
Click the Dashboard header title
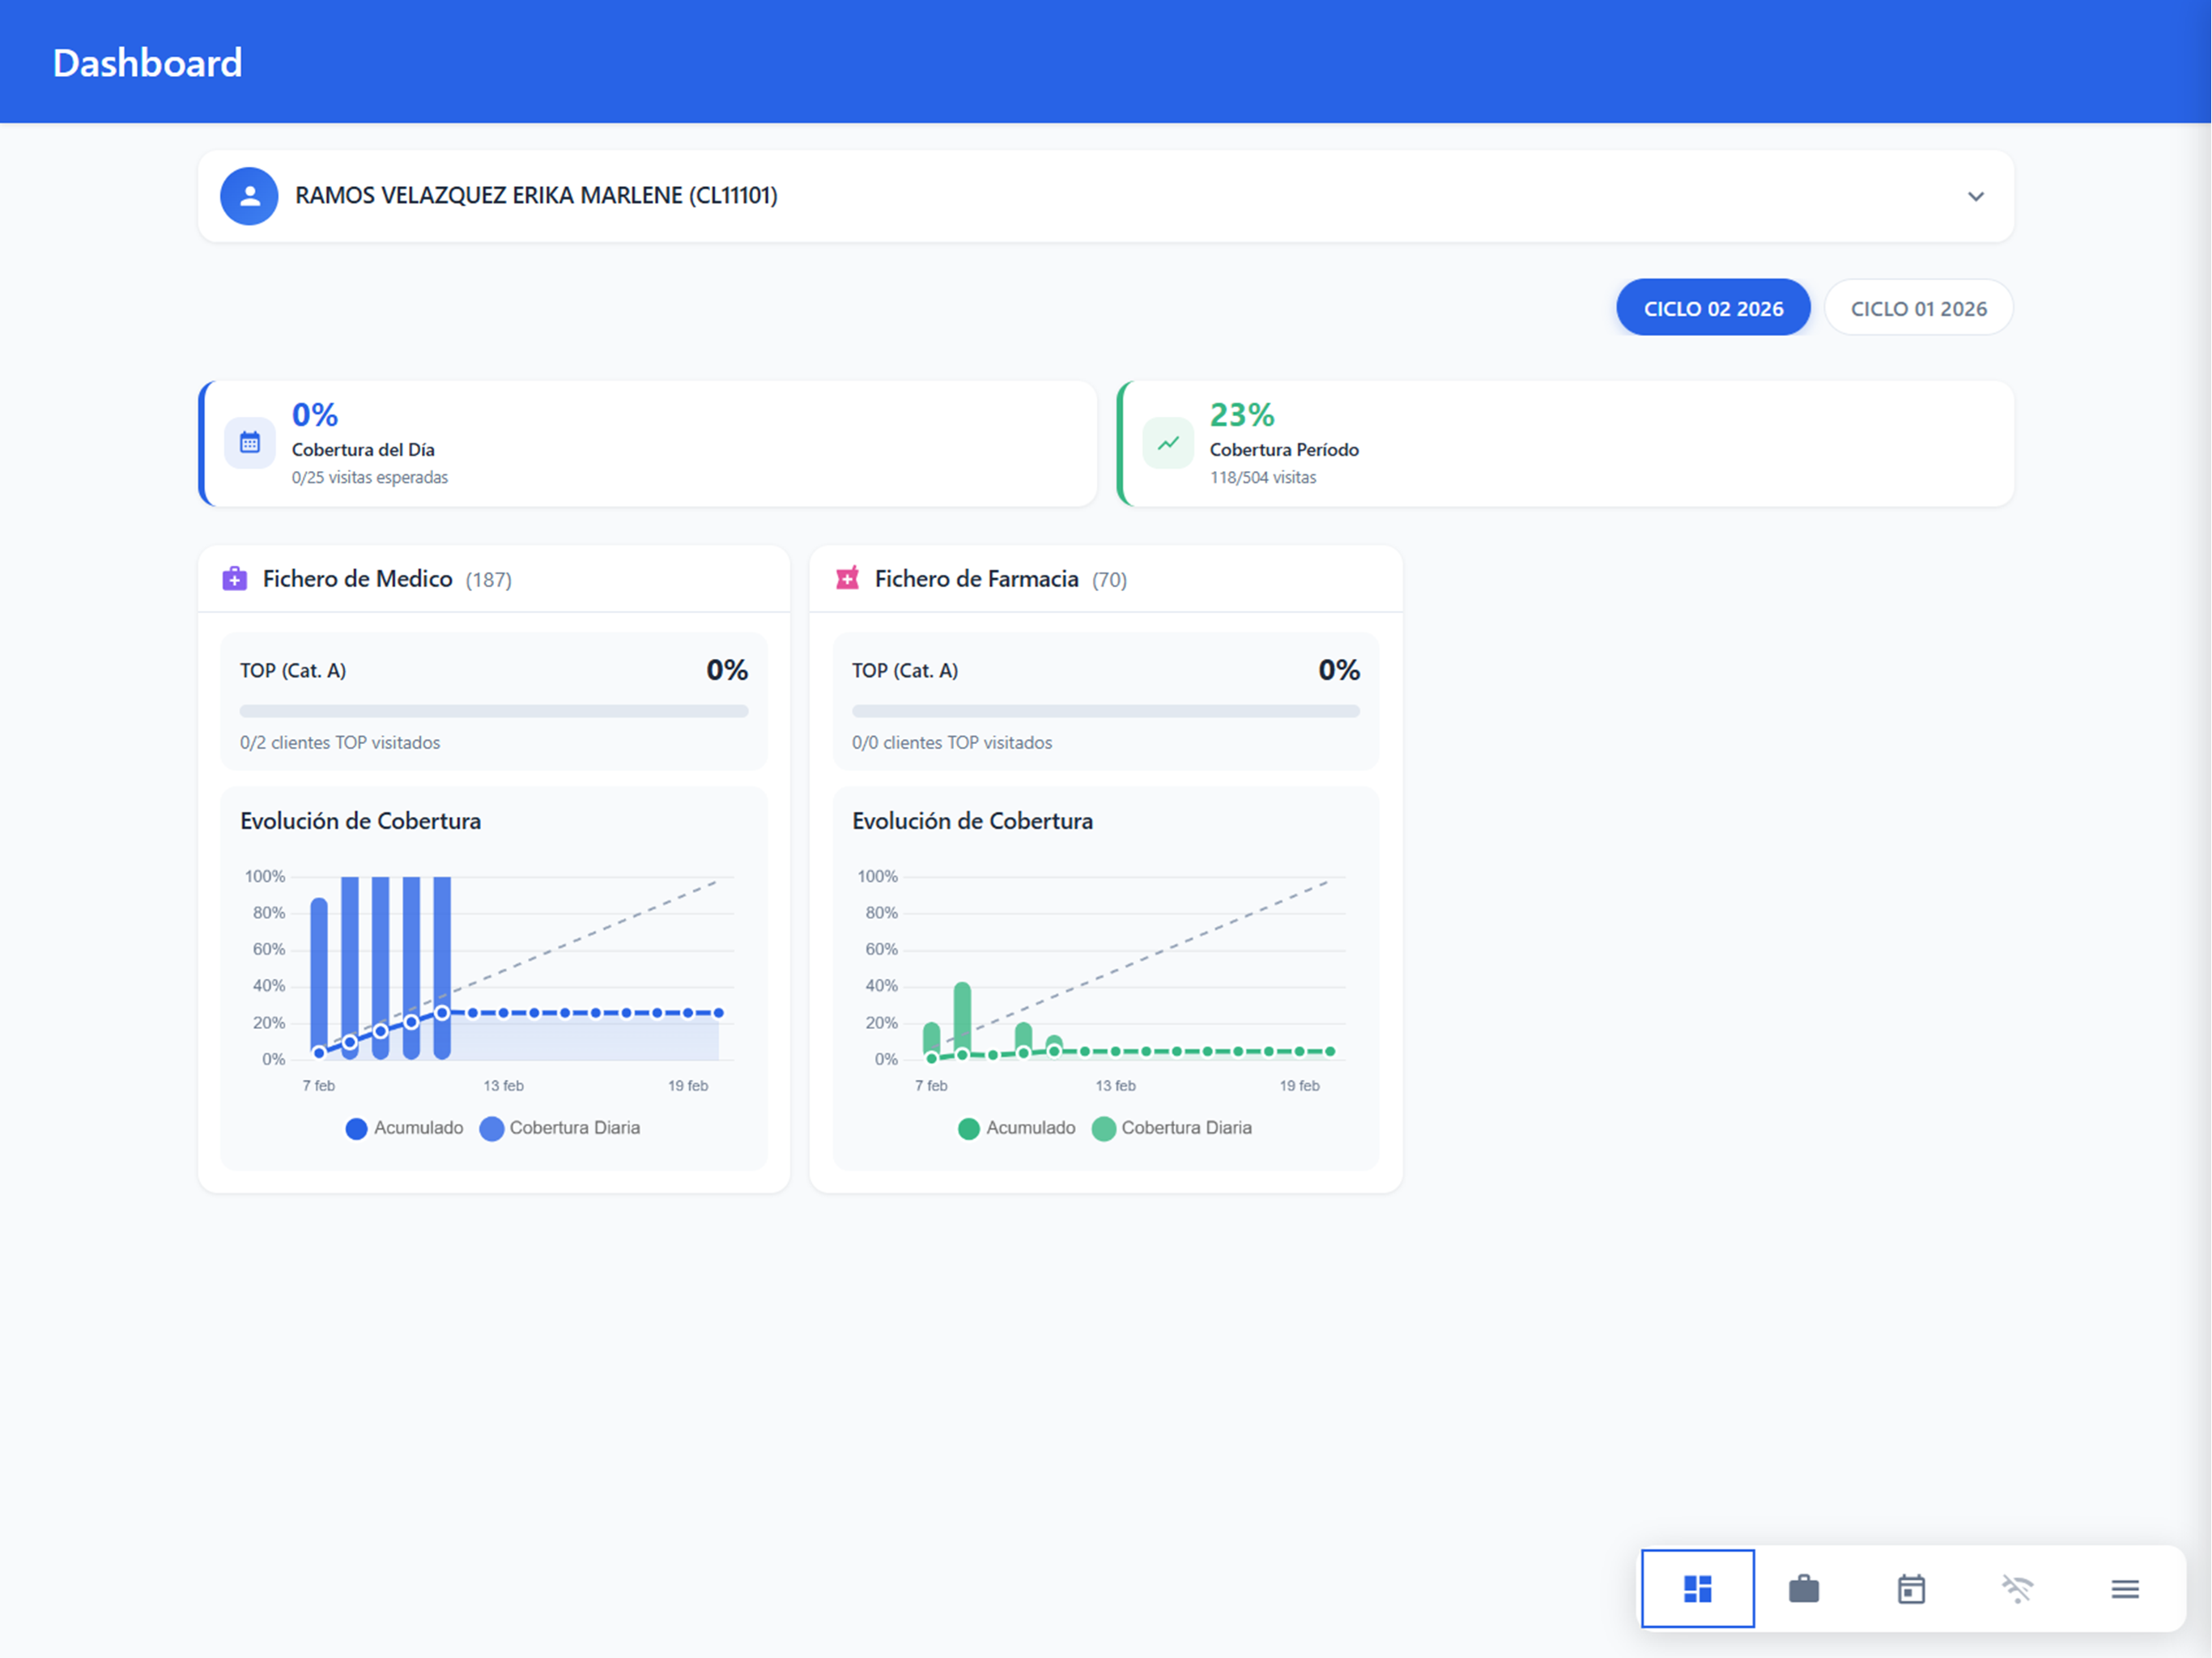(x=147, y=63)
